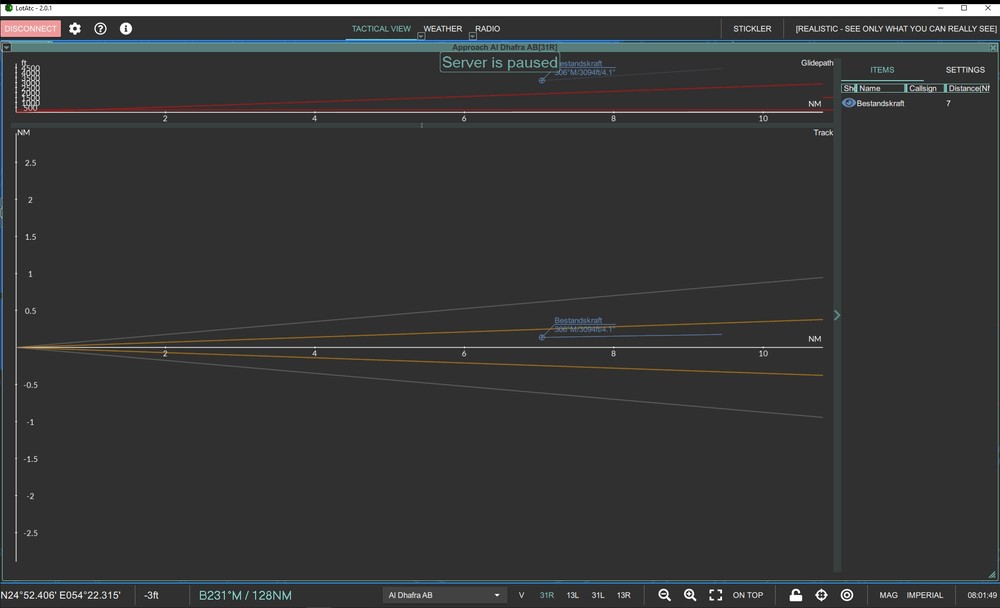Image resolution: width=1000 pixels, height=608 pixels.
Task: Sort by the Distance(NM) column header
Action: pos(969,88)
